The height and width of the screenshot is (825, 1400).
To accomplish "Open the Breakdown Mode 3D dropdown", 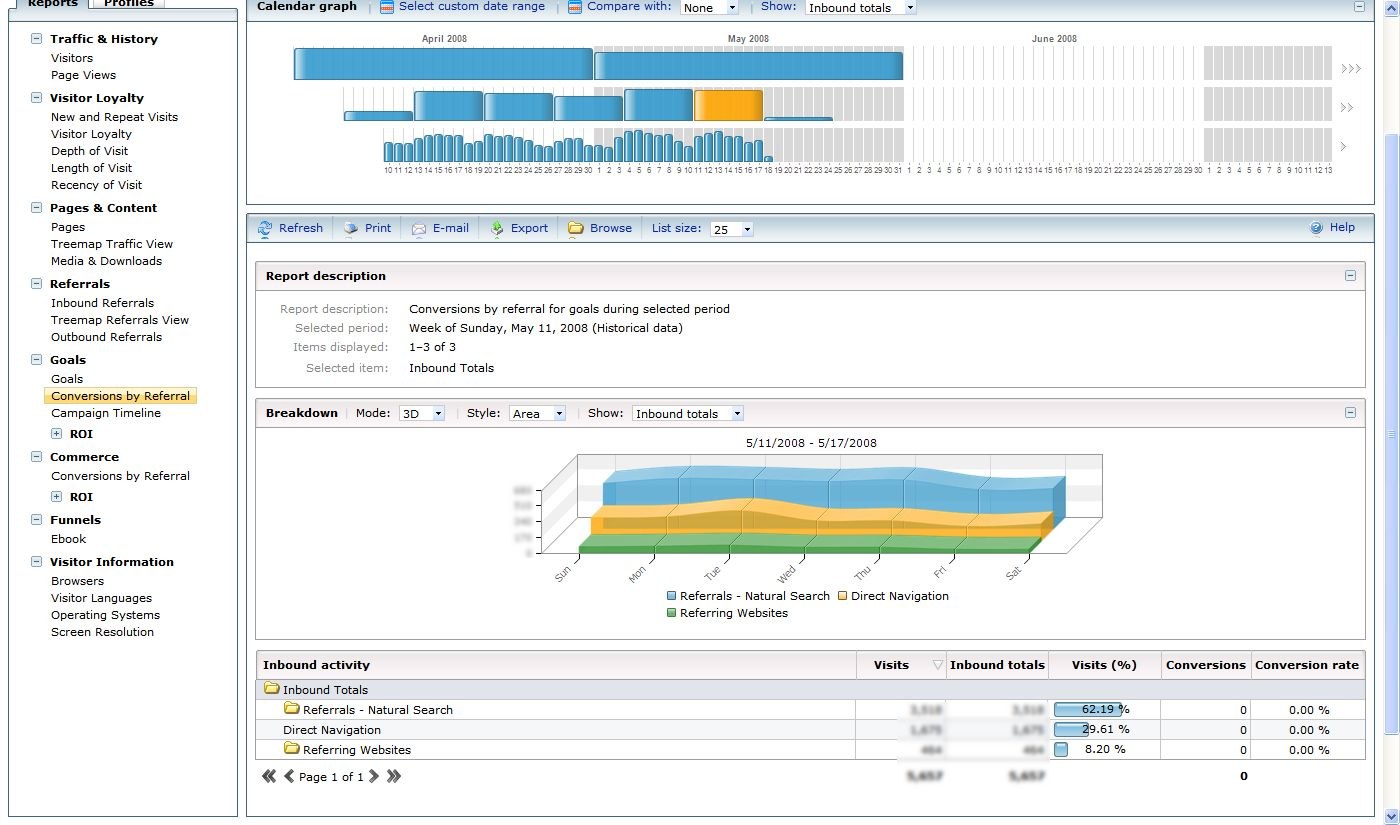I will click(x=421, y=414).
